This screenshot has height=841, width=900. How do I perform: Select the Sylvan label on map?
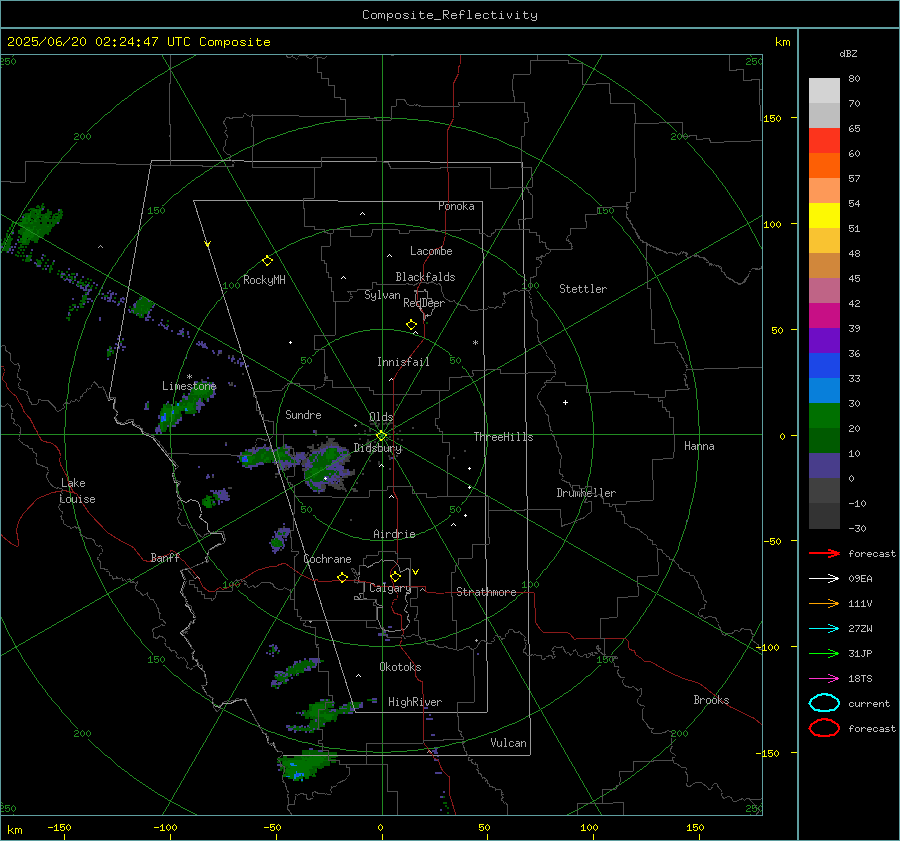[382, 295]
